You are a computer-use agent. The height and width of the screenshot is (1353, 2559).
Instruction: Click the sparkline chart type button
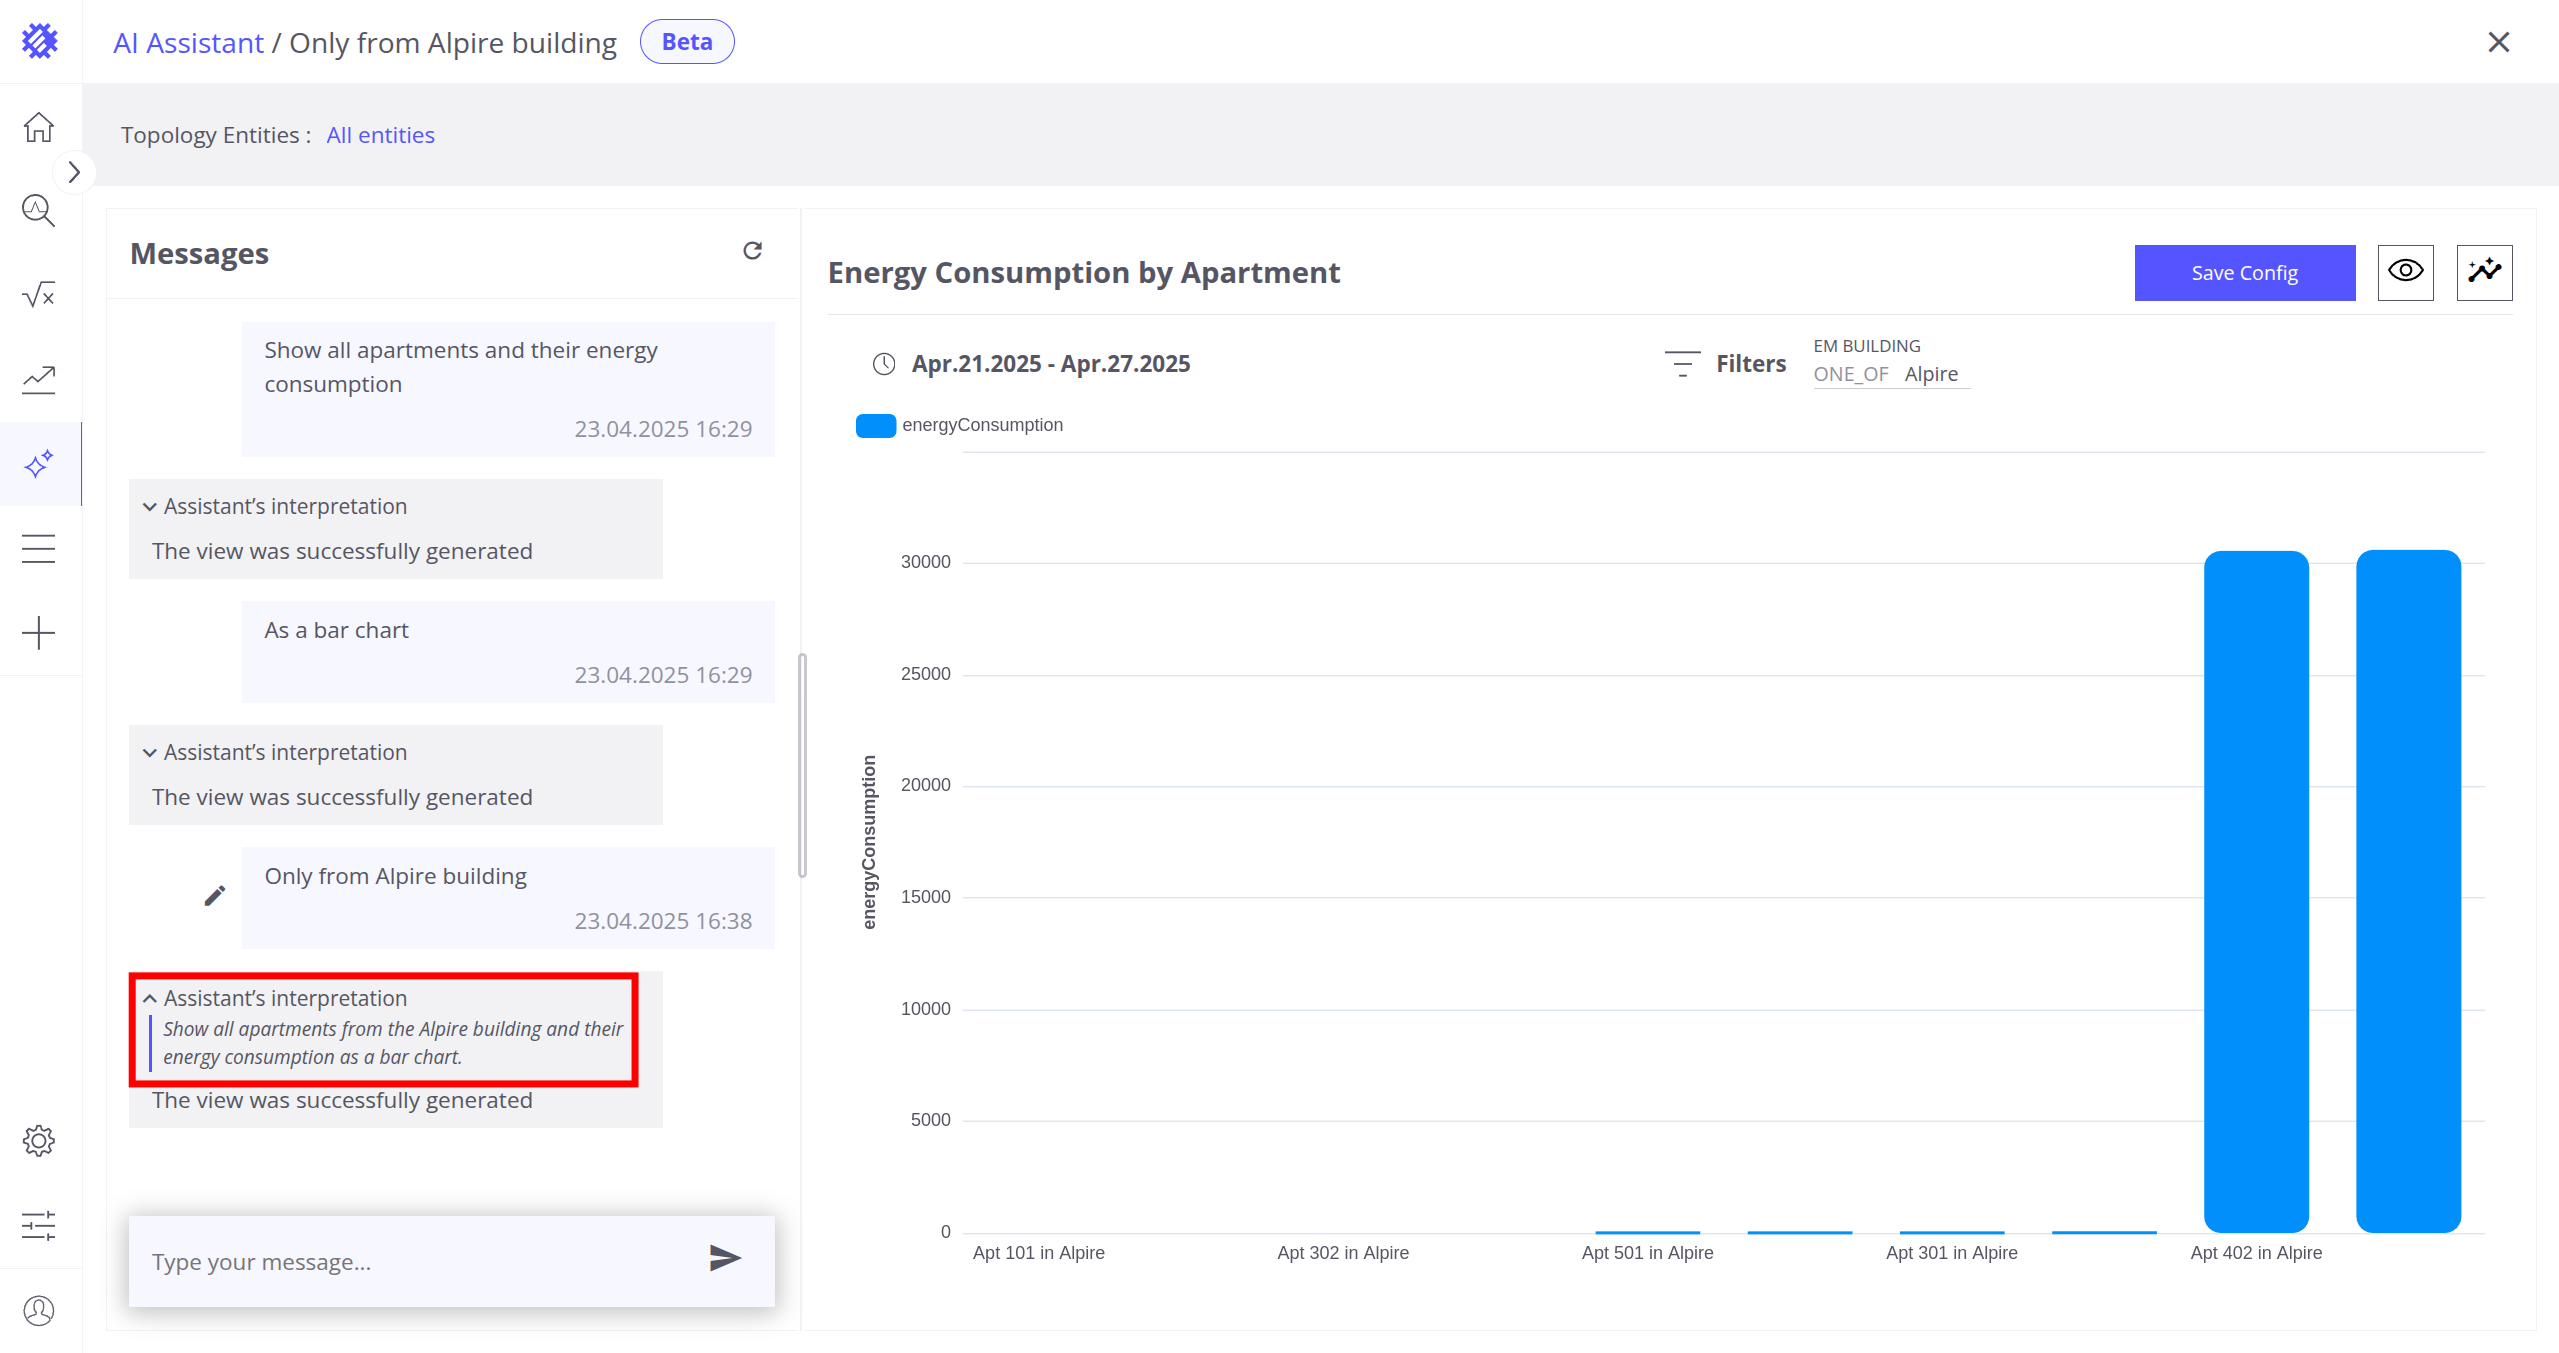pyautogui.click(x=2485, y=272)
